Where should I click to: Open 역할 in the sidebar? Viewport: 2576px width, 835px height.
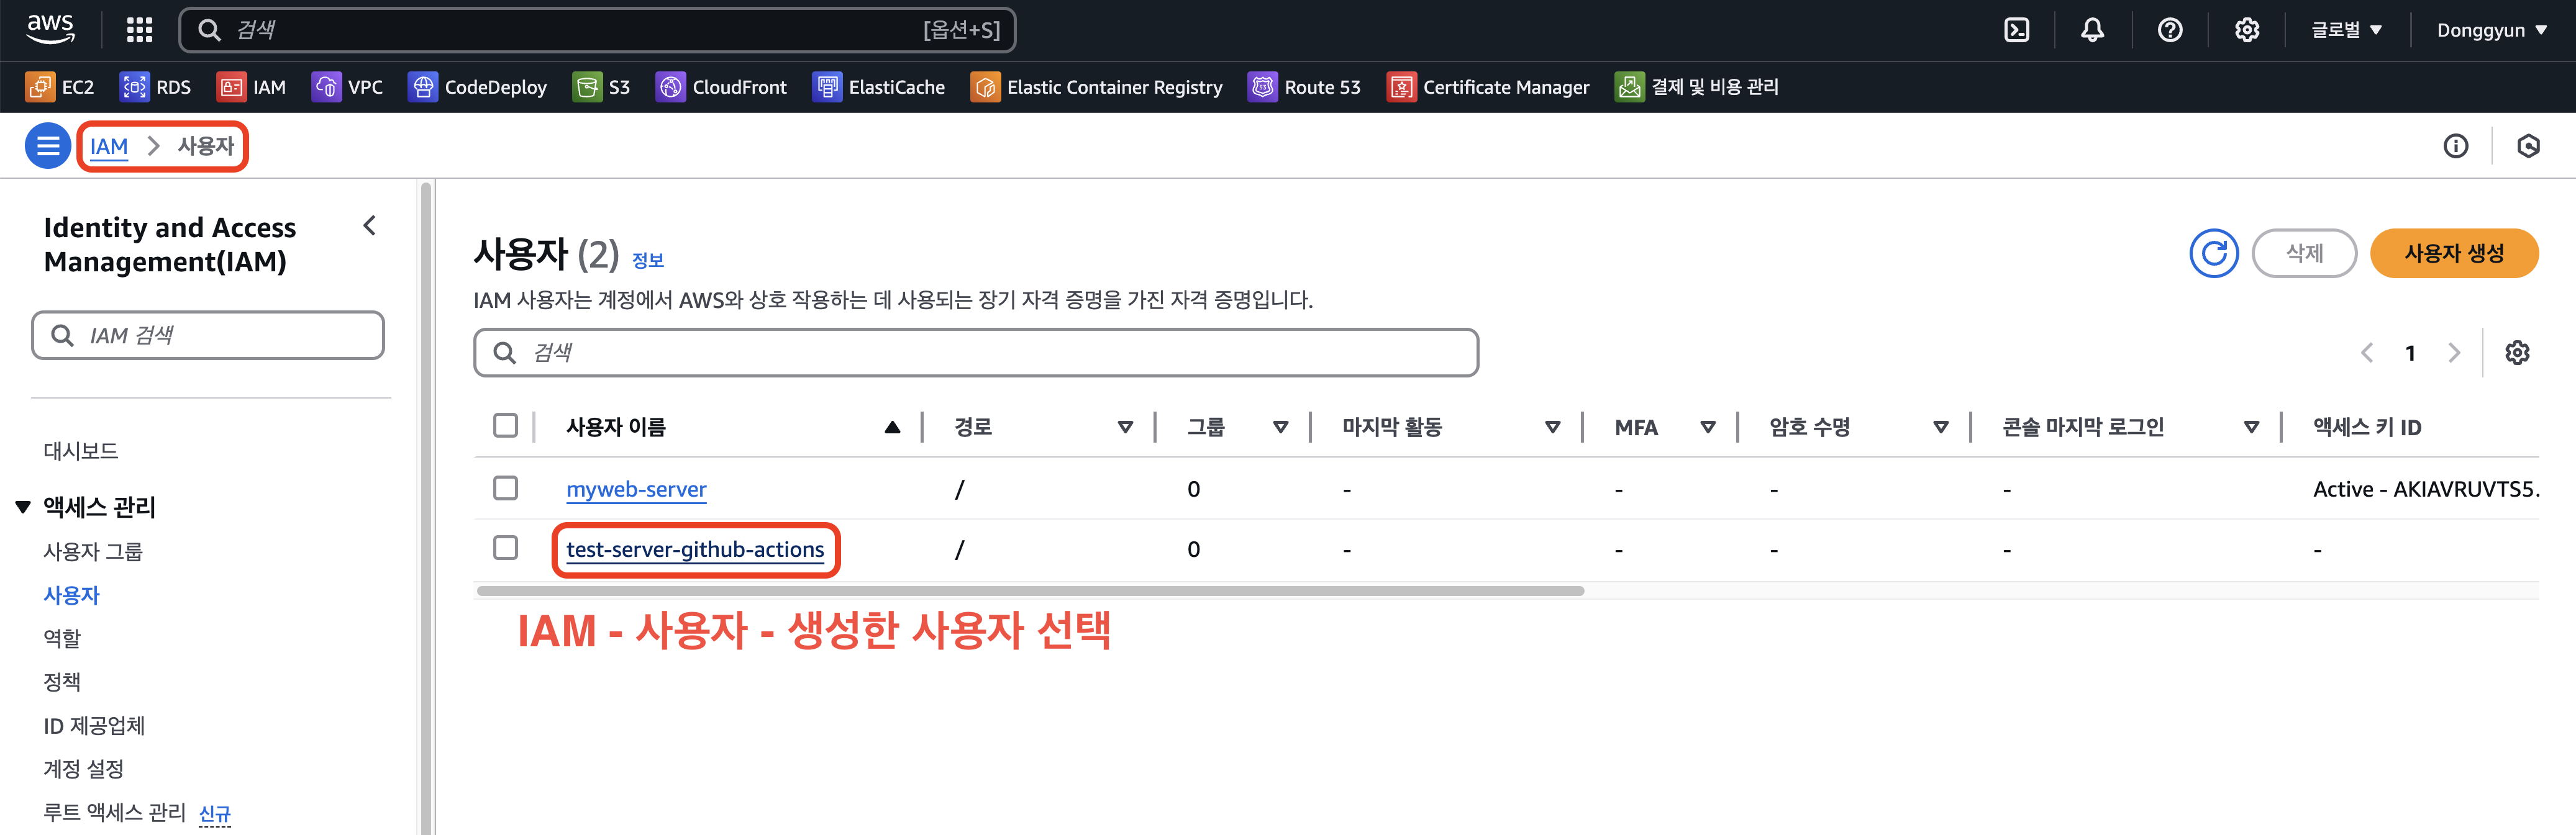click(x=62, y=638)
